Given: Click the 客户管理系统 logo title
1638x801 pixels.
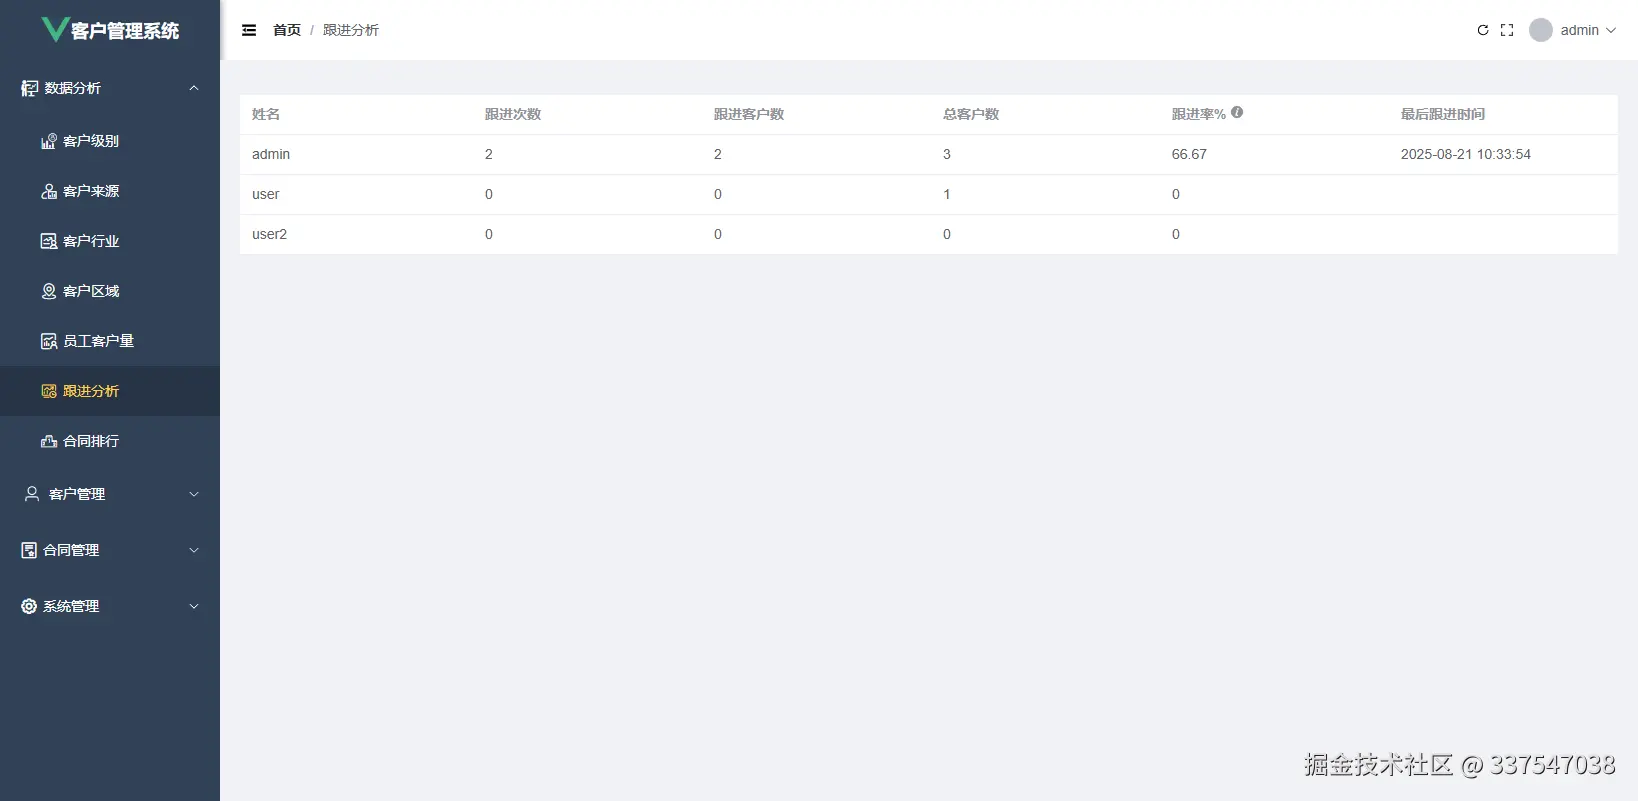Looking at the screenshot, I should pos(124,30).
